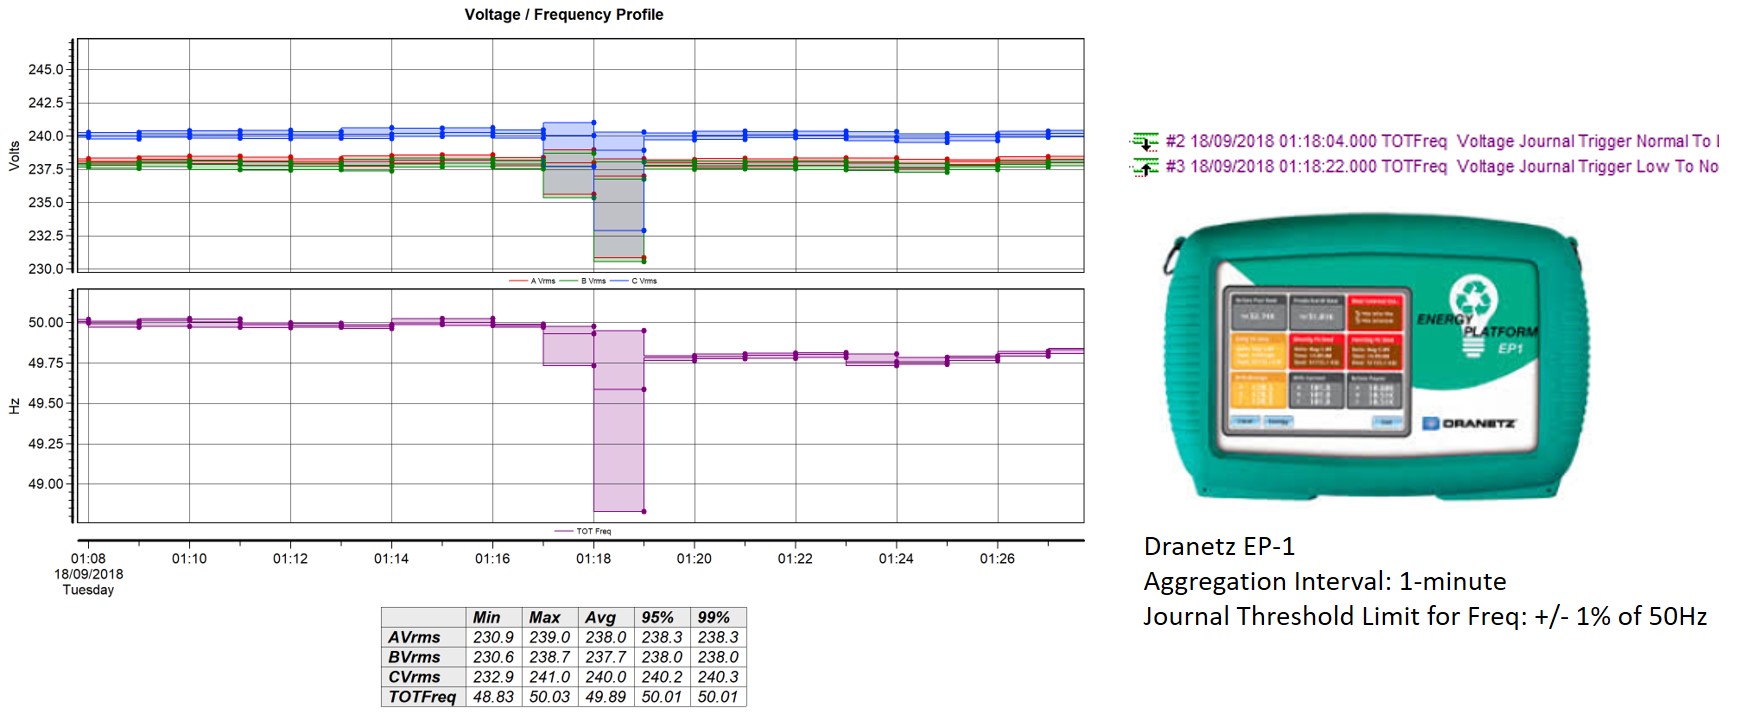Click the 01:22 time axis label
Image resolution: width=1744 pixels, height=714 pixels.
[795, 558]
